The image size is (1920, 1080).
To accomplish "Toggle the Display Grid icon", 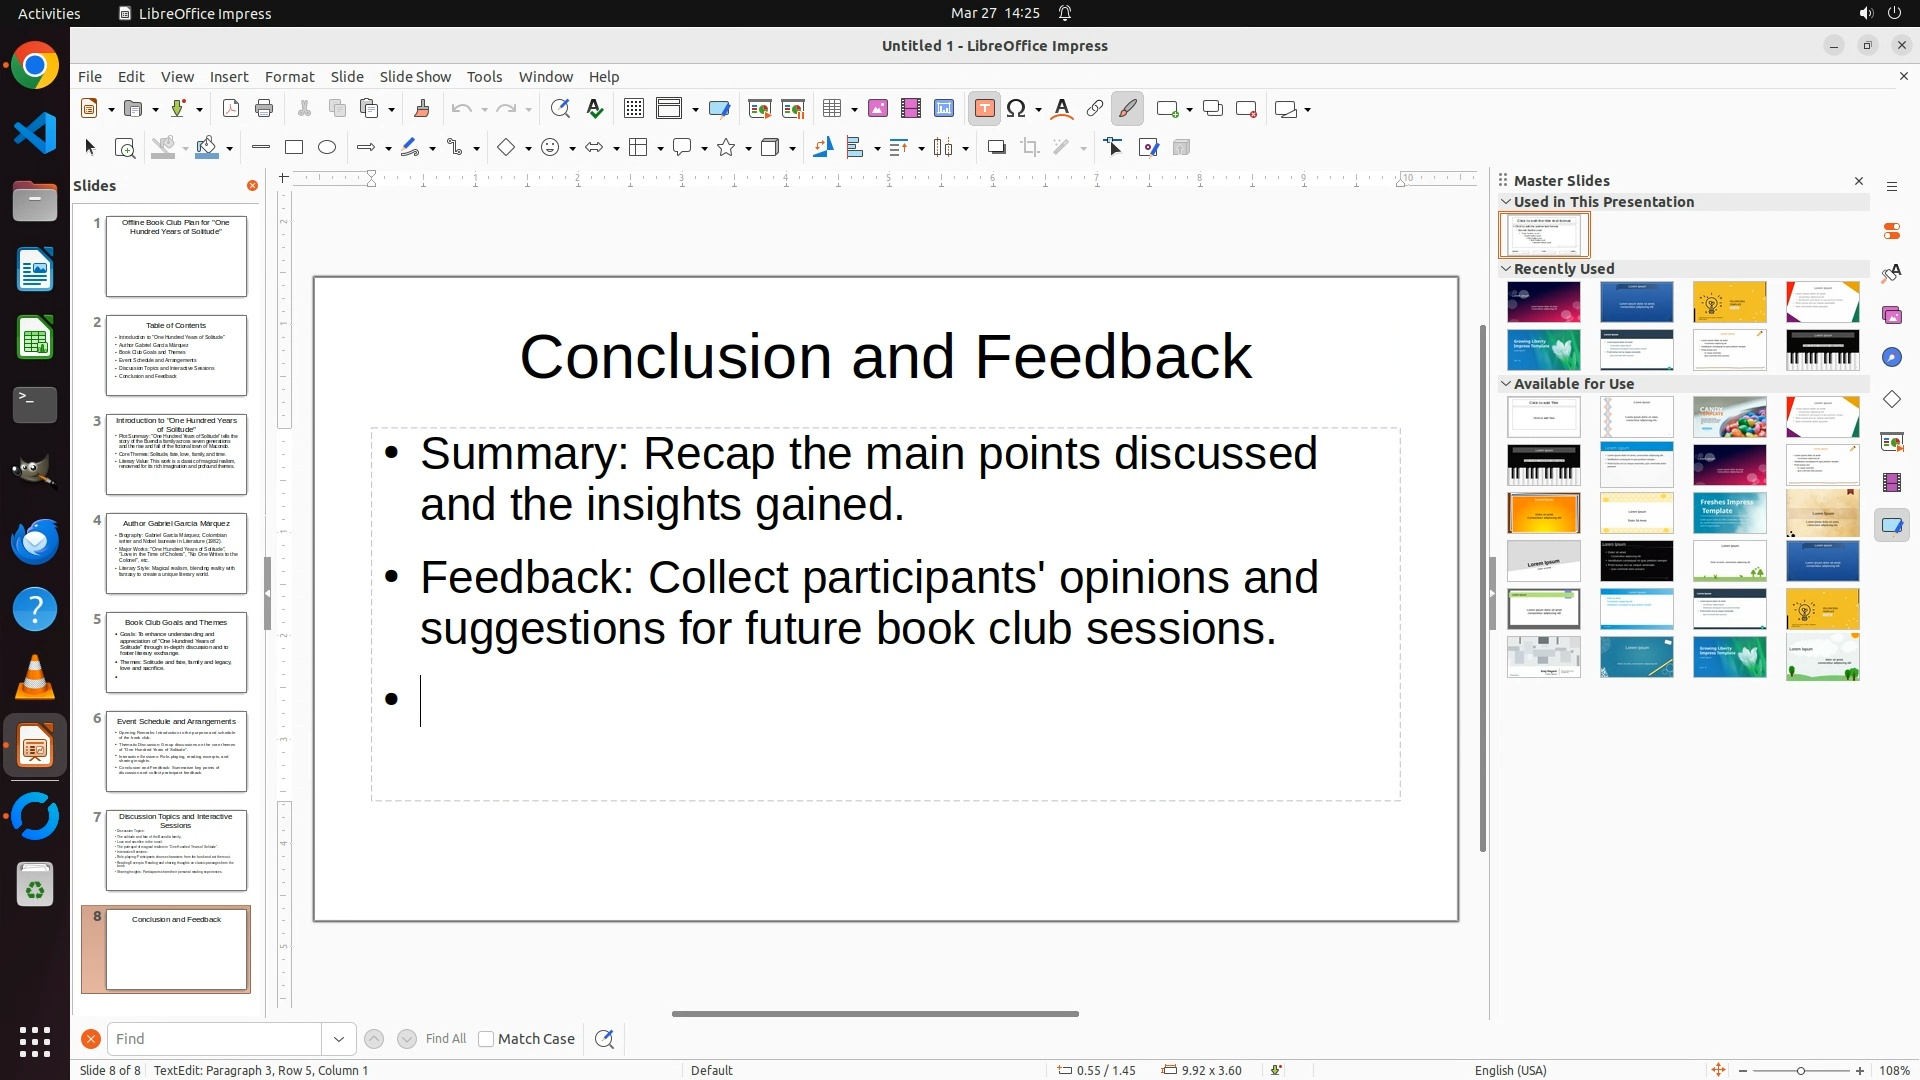I will (x=633, y=109).
